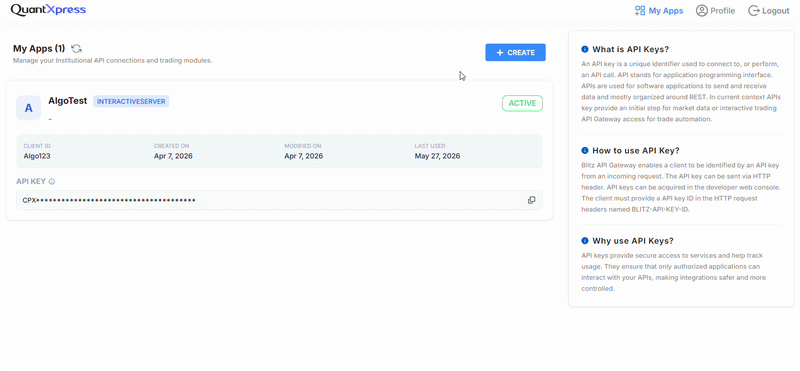The height and width of the screenshot is (371, 800).
Task: Click the API KEY label
Action: (x=31, y=181)
